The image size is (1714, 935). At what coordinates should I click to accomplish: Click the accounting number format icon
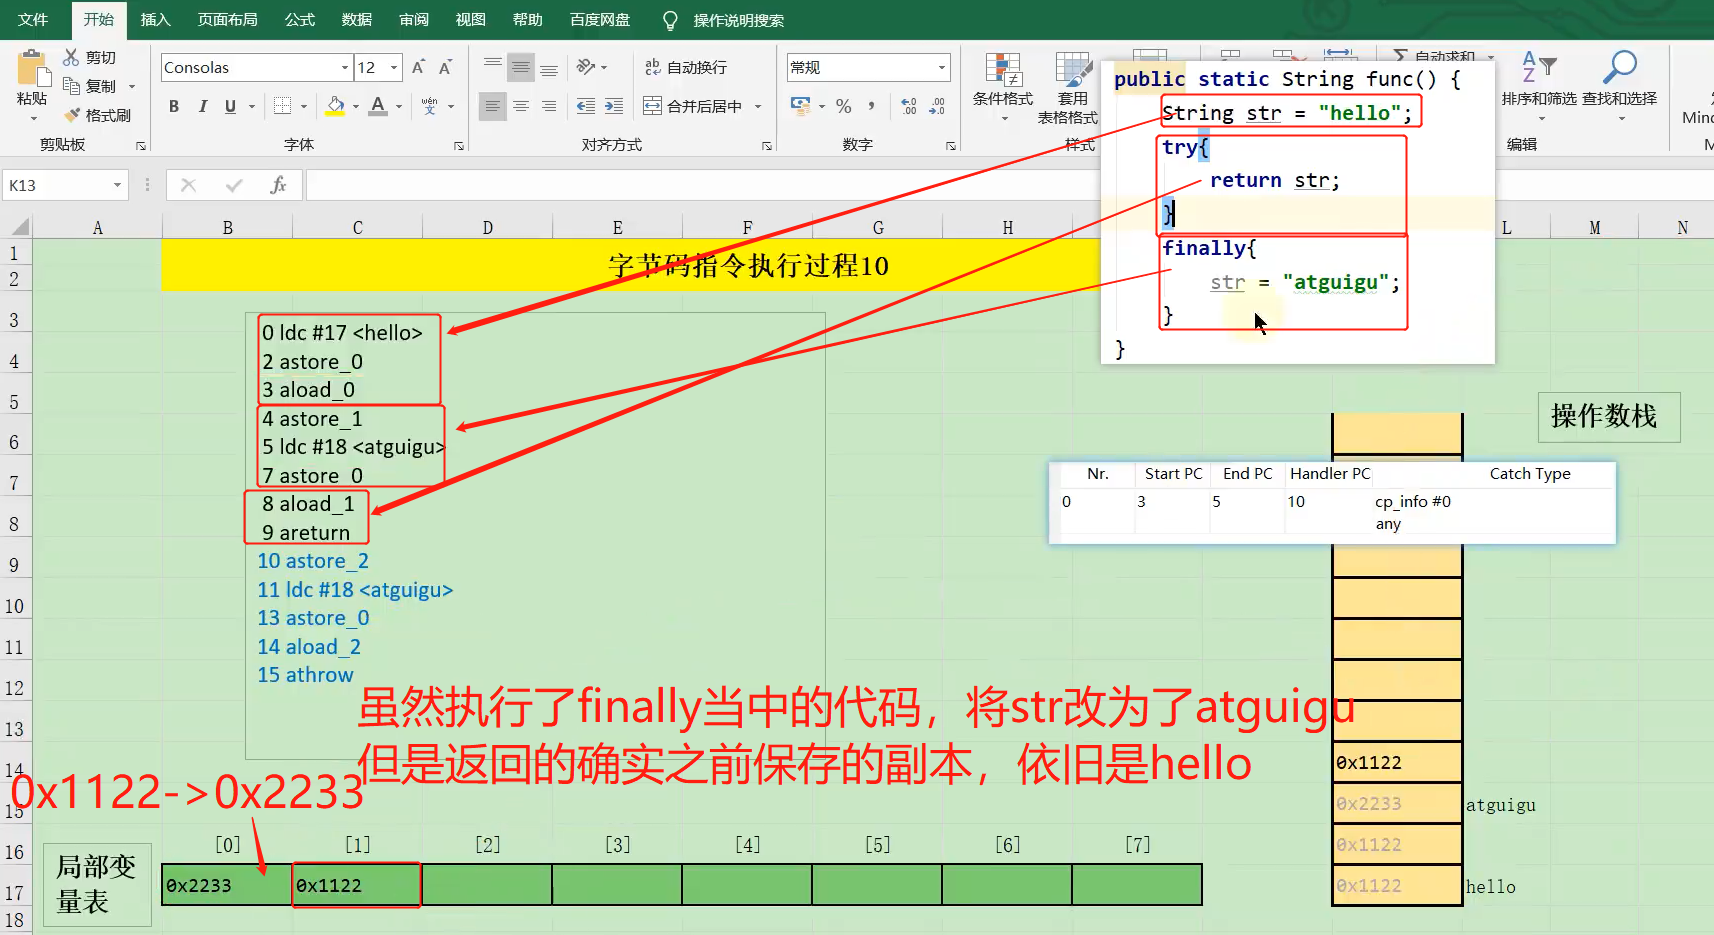tap(800, 106)
